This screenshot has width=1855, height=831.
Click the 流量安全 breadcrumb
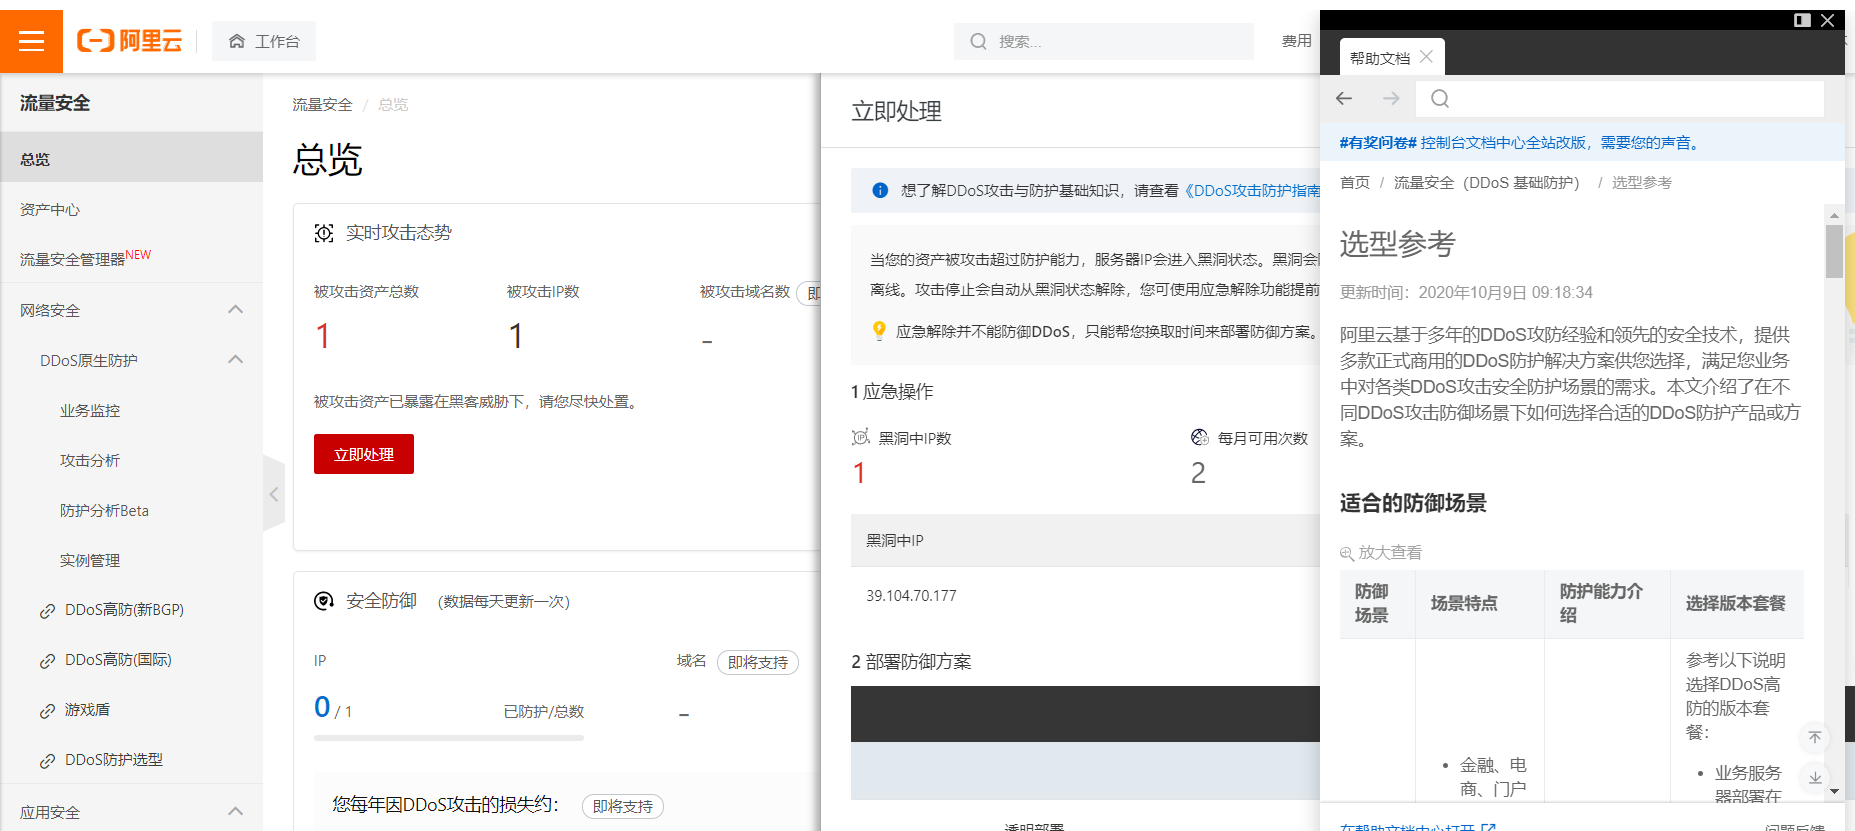coord(322,104)
